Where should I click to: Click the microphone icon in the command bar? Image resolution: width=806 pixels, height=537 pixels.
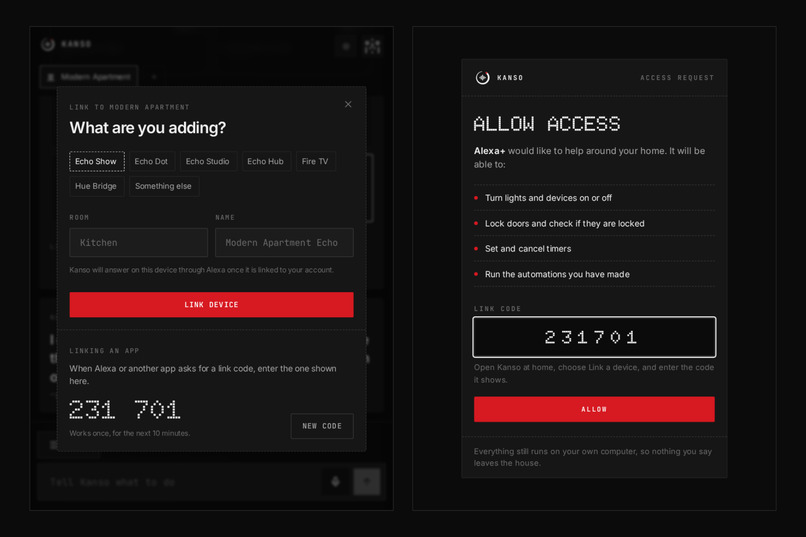(336, 482)
